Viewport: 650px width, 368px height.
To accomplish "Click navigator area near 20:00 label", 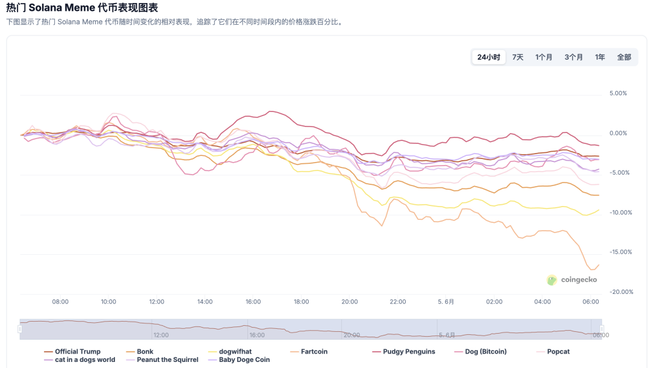I will coord(352,335).
